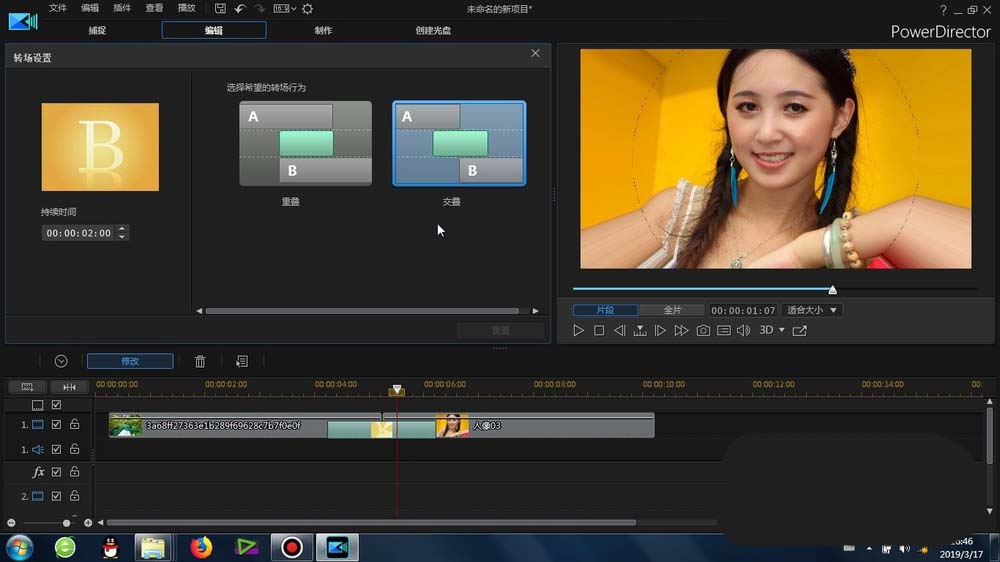Click the undock preview window icon

point(799,331)
